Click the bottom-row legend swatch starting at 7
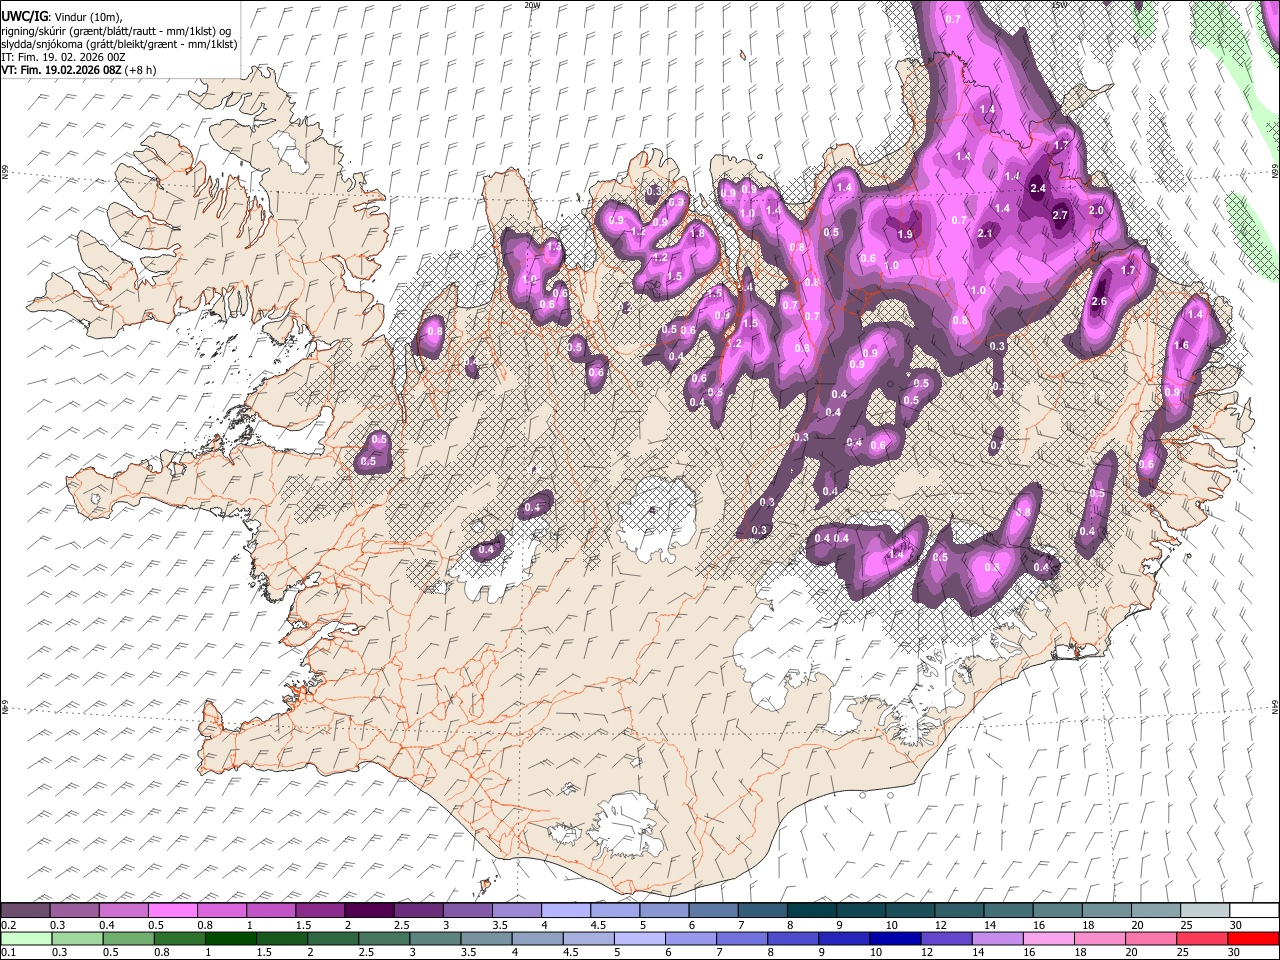Viewport: 1280px width, 960px height. pyautogui.click(x=741, y=938)
